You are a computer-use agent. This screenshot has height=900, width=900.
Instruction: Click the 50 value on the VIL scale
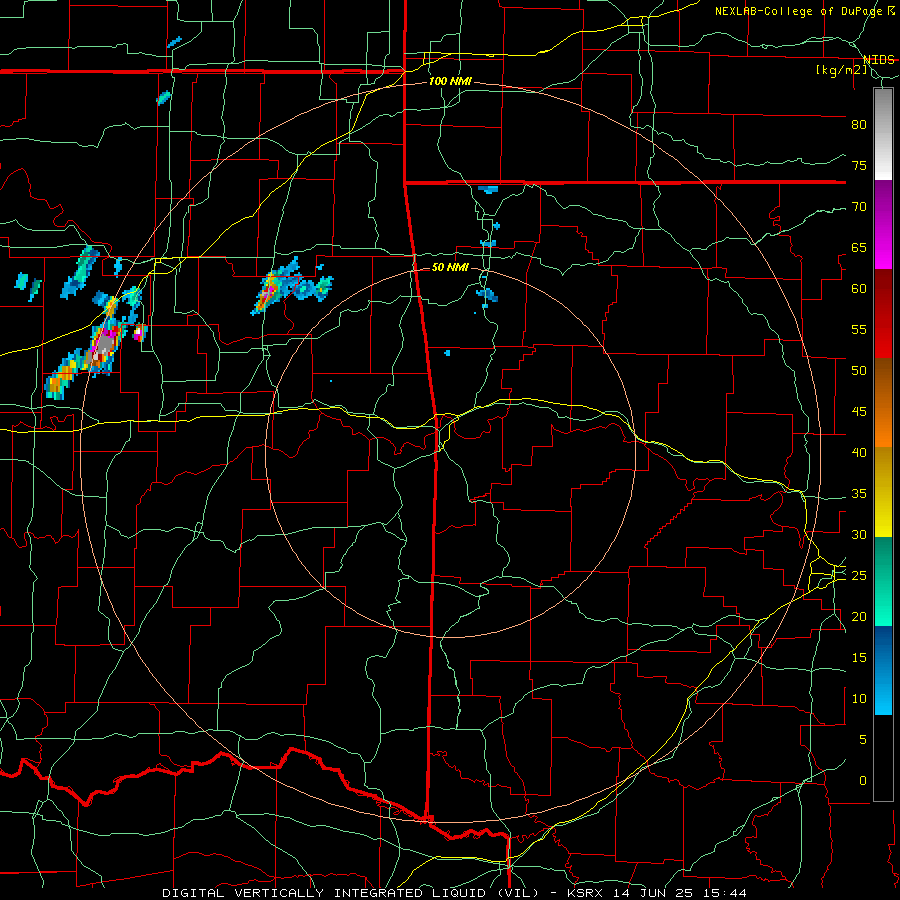[859, 371]
